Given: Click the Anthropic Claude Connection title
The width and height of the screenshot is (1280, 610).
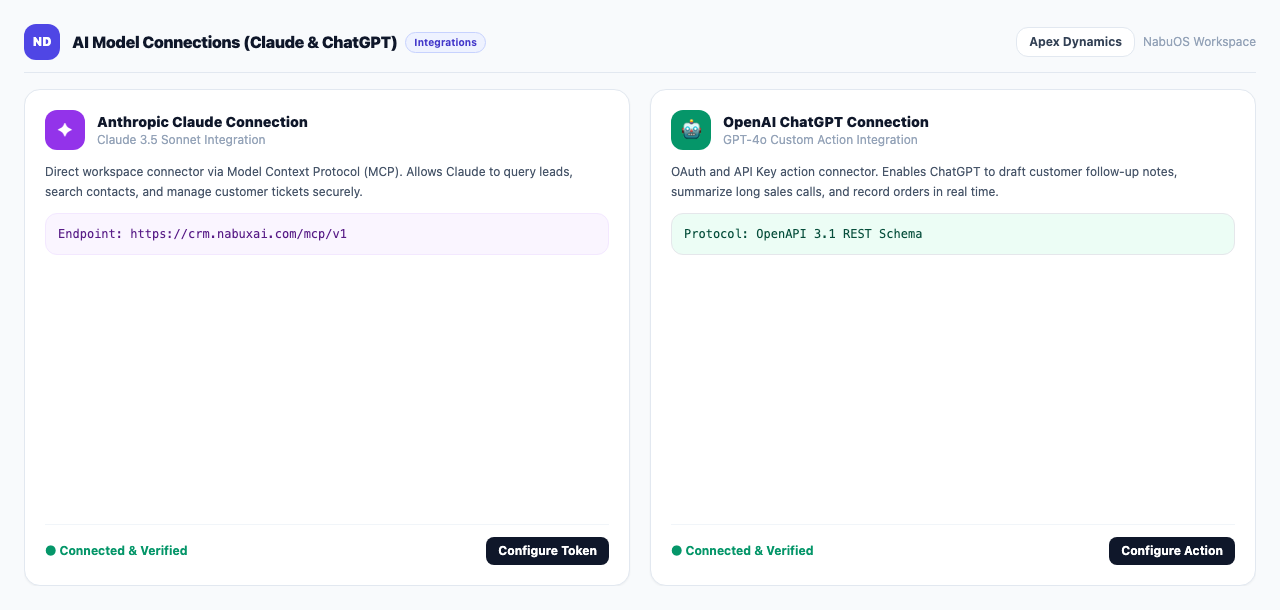Looking at the screenshot, I should pos(202,122).
